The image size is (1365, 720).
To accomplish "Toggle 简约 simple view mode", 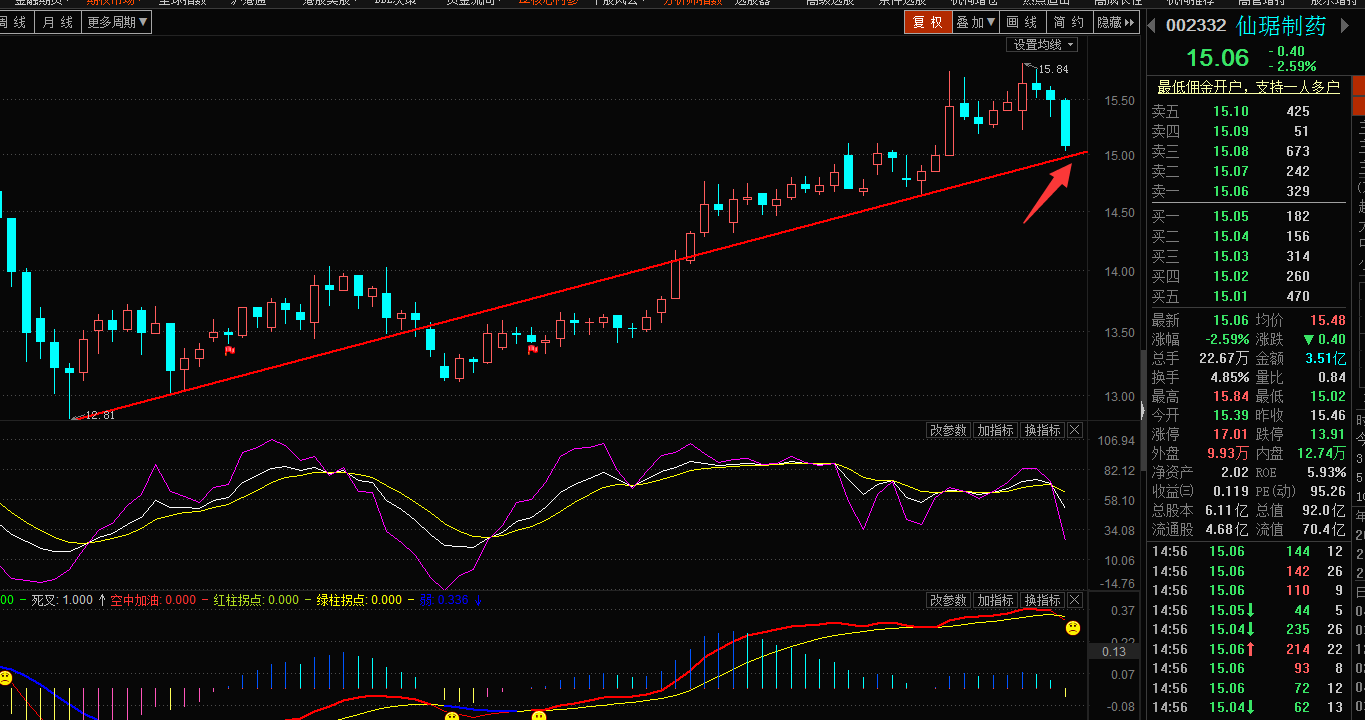I will click(1069, 22).
